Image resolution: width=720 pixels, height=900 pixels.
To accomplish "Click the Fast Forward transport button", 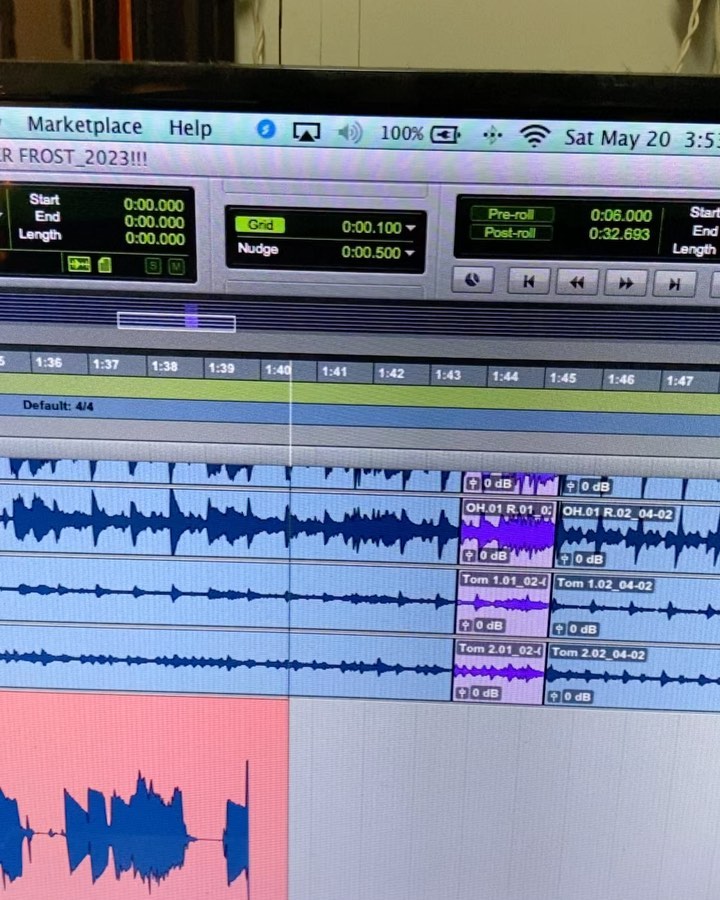I will tap(626, 283).
